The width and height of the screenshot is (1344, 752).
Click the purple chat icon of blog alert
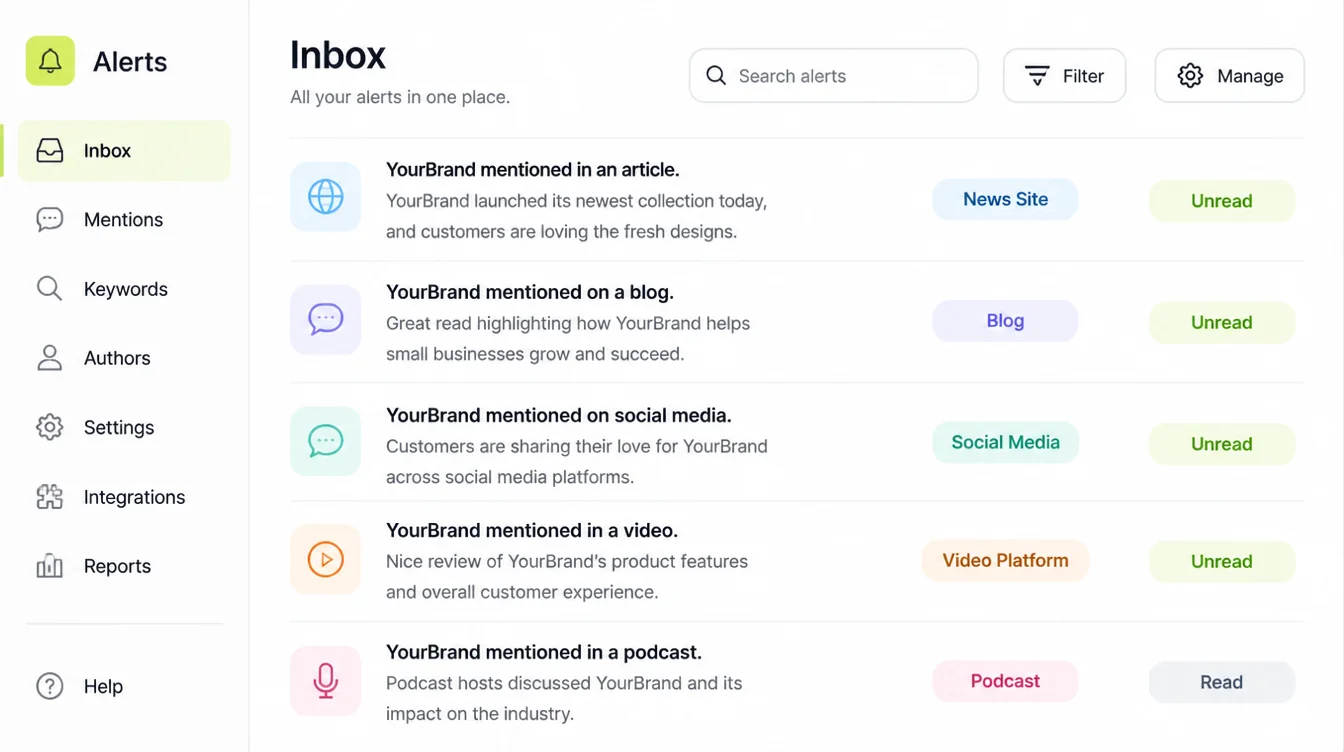click(326, 320)
